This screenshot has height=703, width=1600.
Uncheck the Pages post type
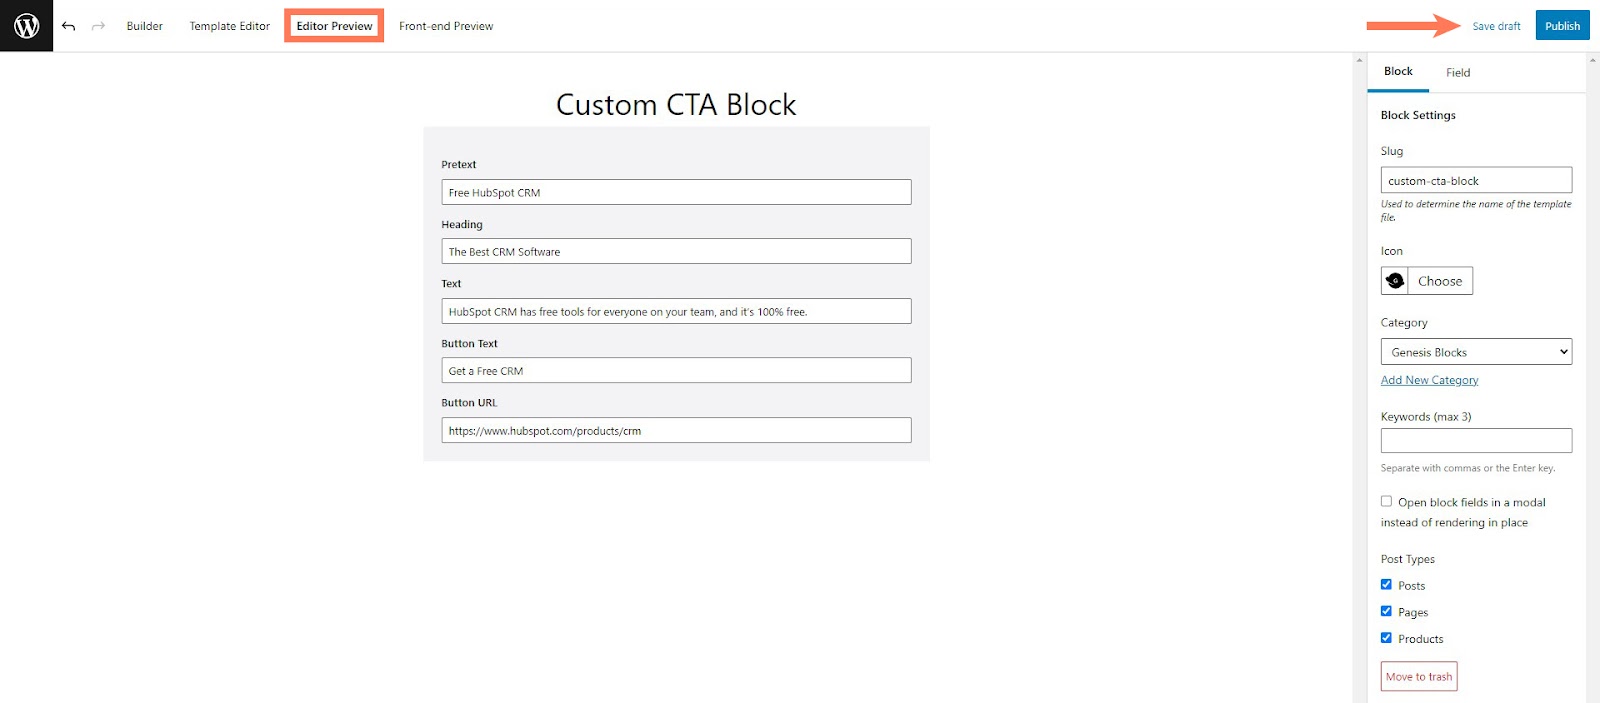click(x=1386, y=610)
